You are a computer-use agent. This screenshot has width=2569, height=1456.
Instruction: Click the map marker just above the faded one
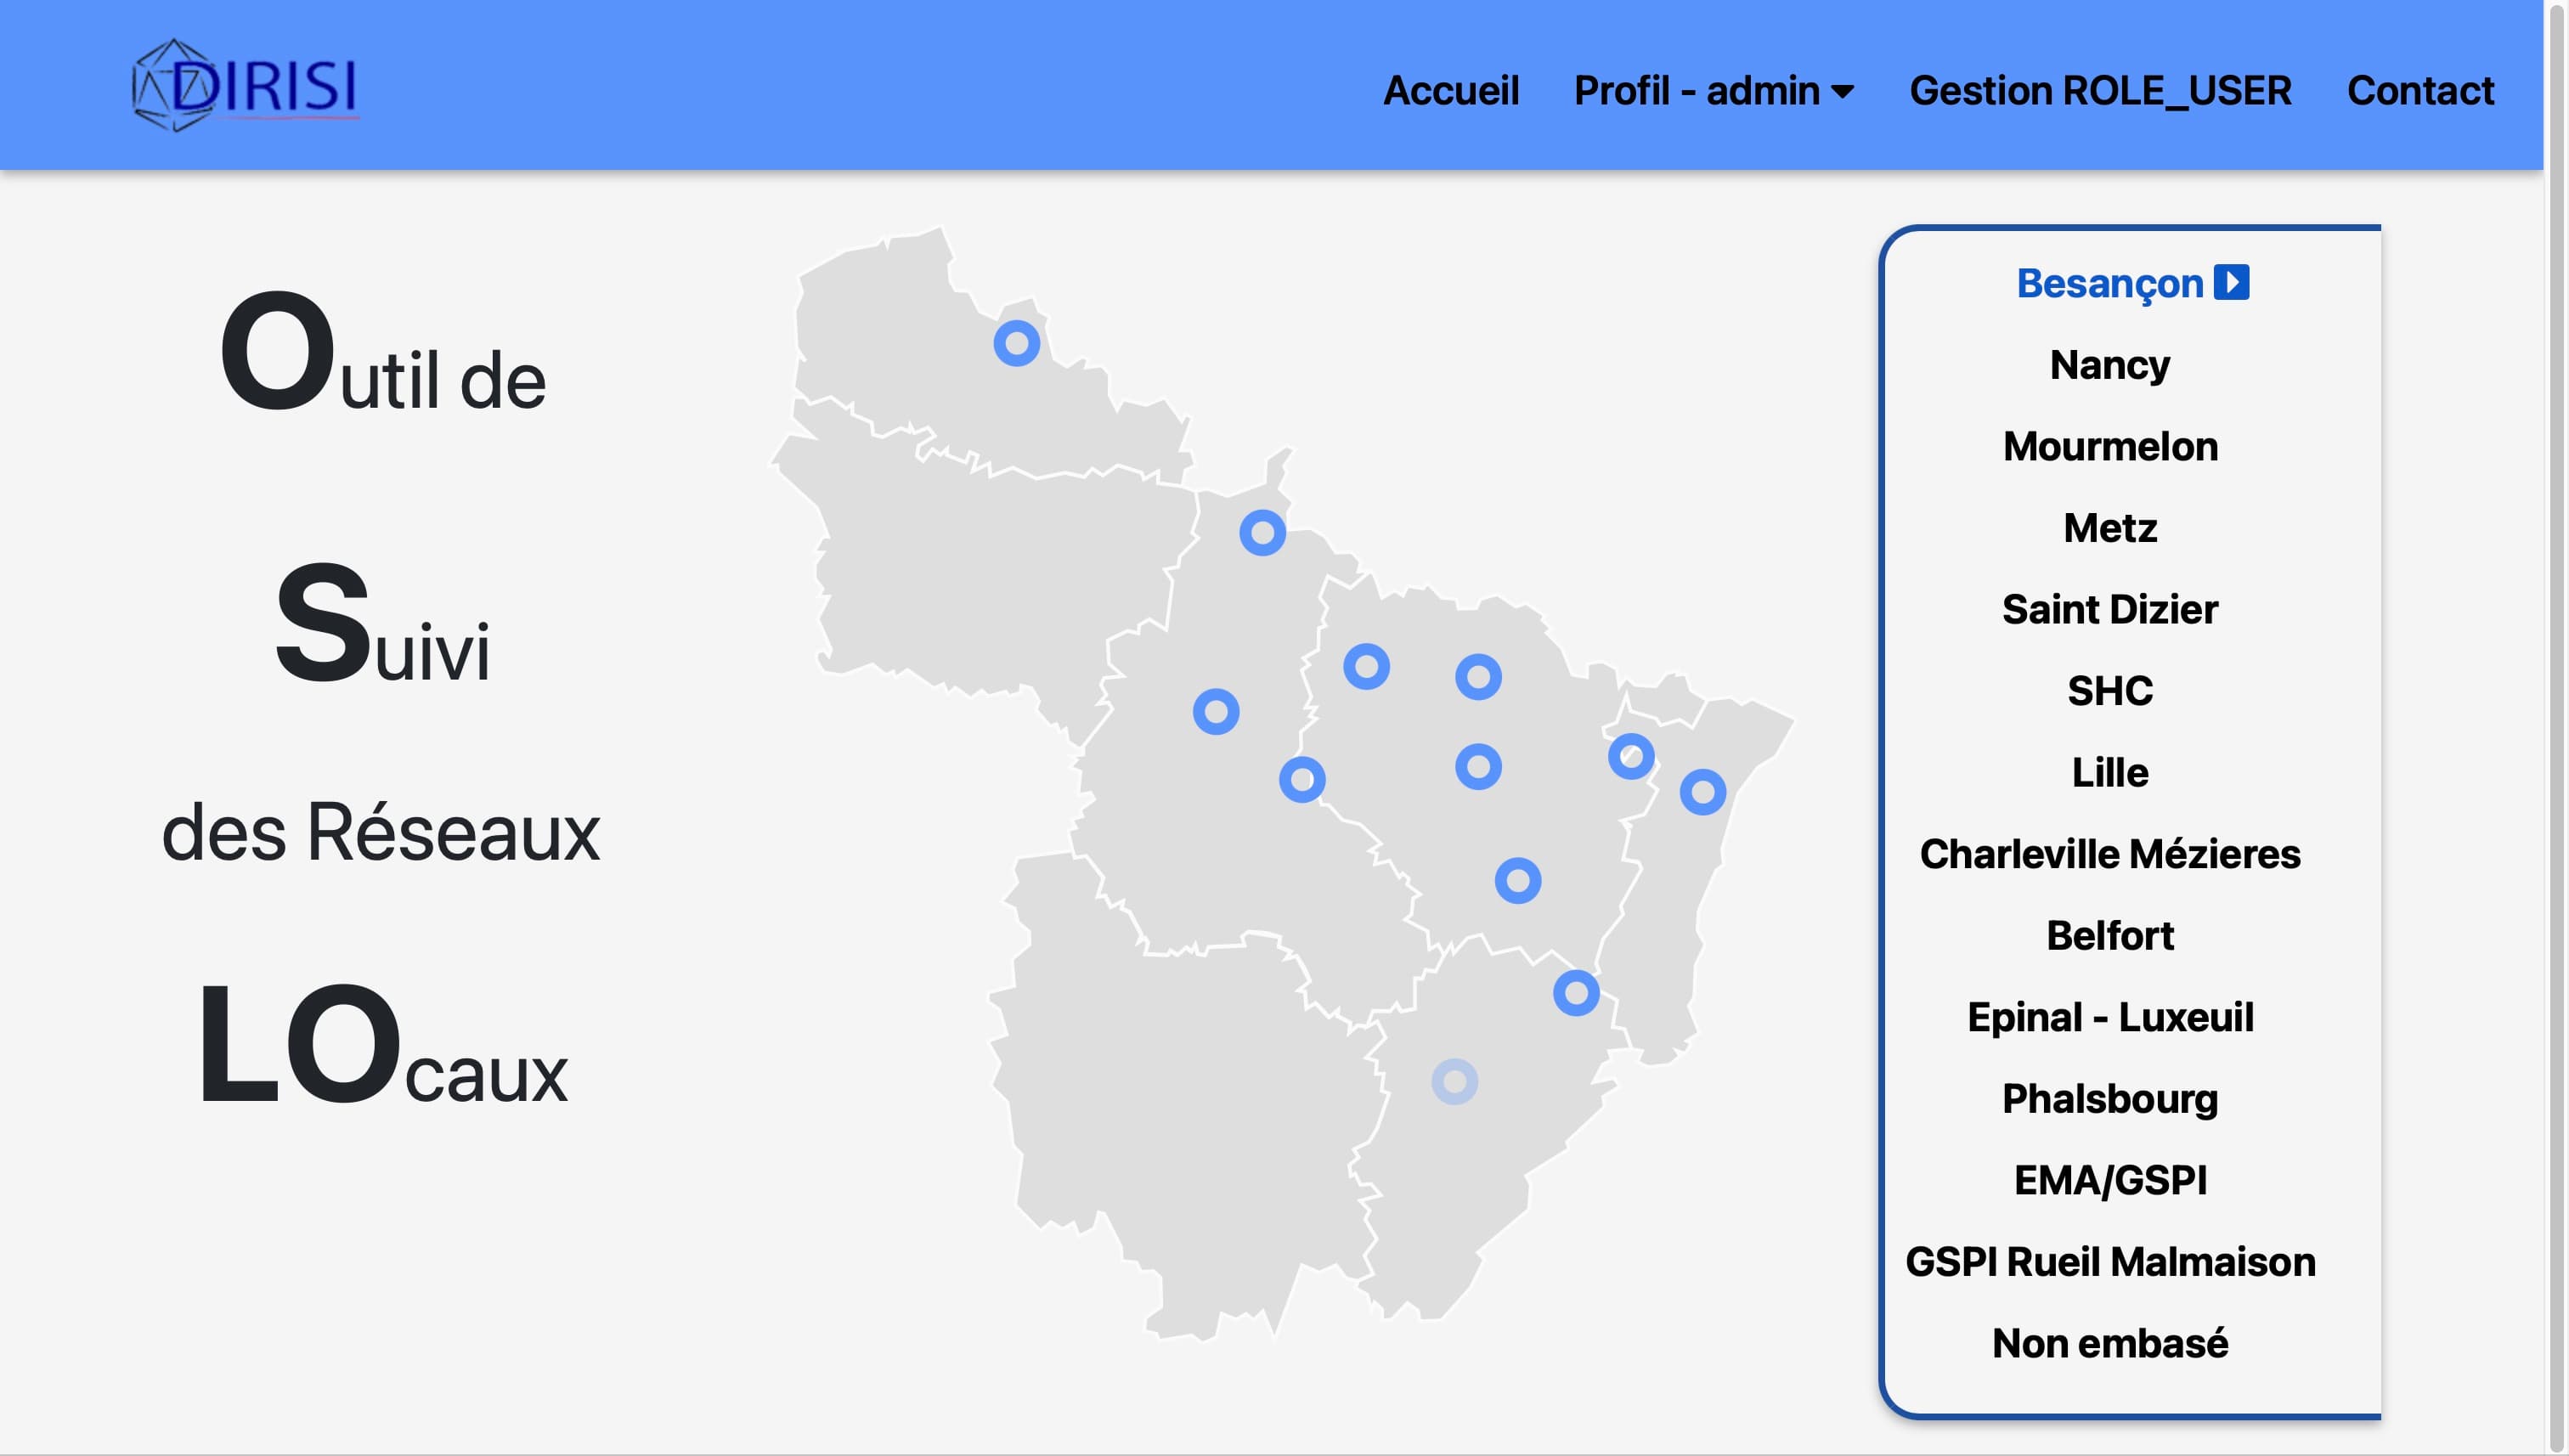pyautogui.click(x=1576, y=993)
